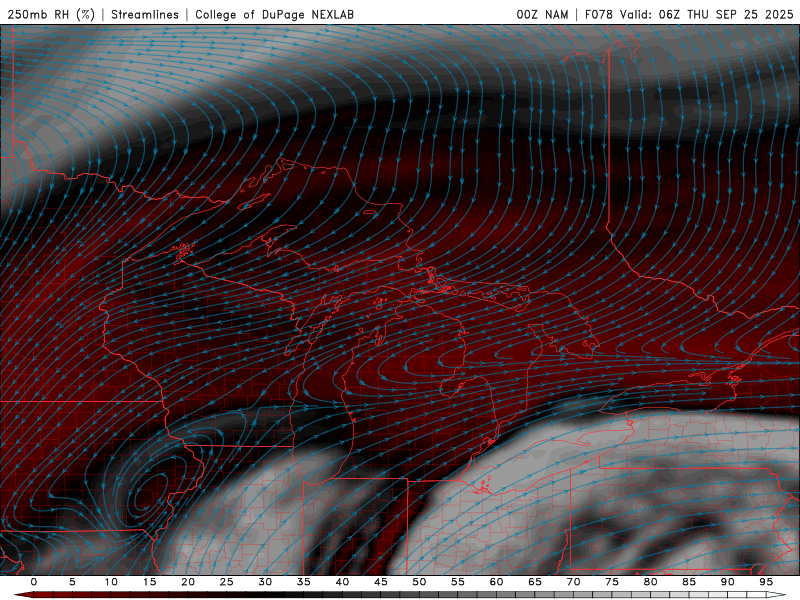Click the '20' humidity scale value
This screenshot has height=600, width=800.
pyautogui.click(x=188, y=582)
